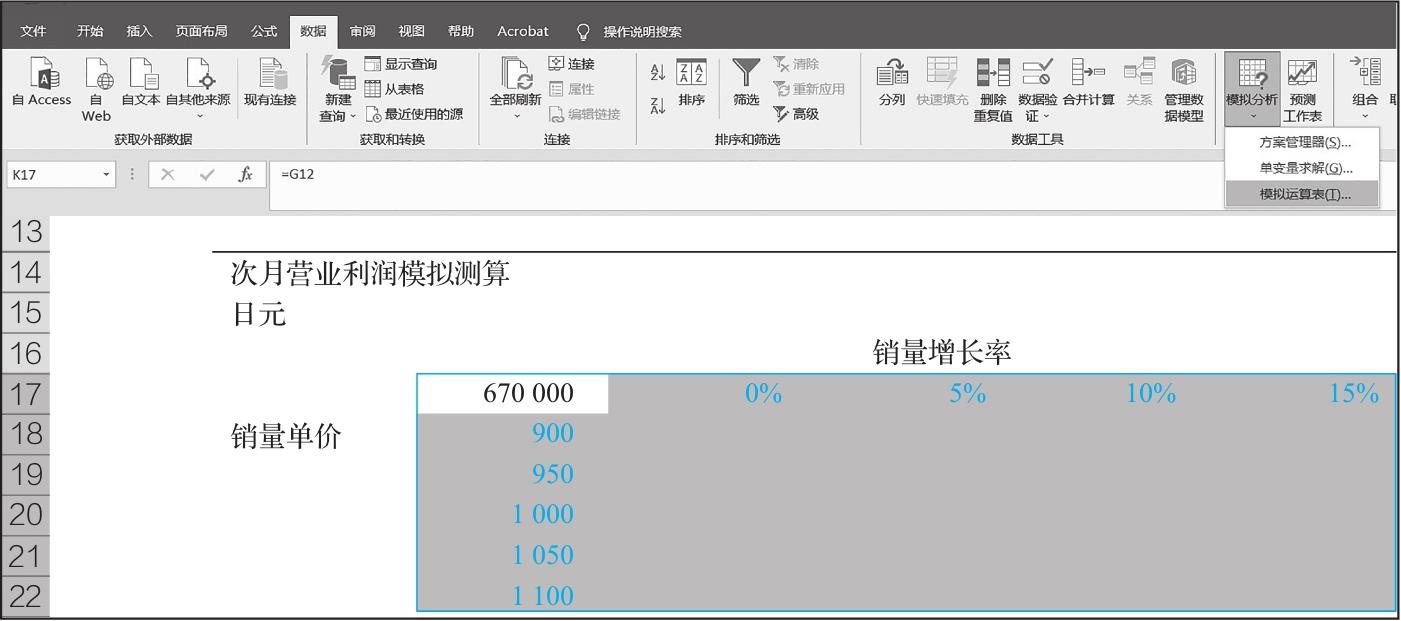Viewport: 1401px width, 621px height.
Task: Click 重新应用 reapply filter
Action: [809, 89]
